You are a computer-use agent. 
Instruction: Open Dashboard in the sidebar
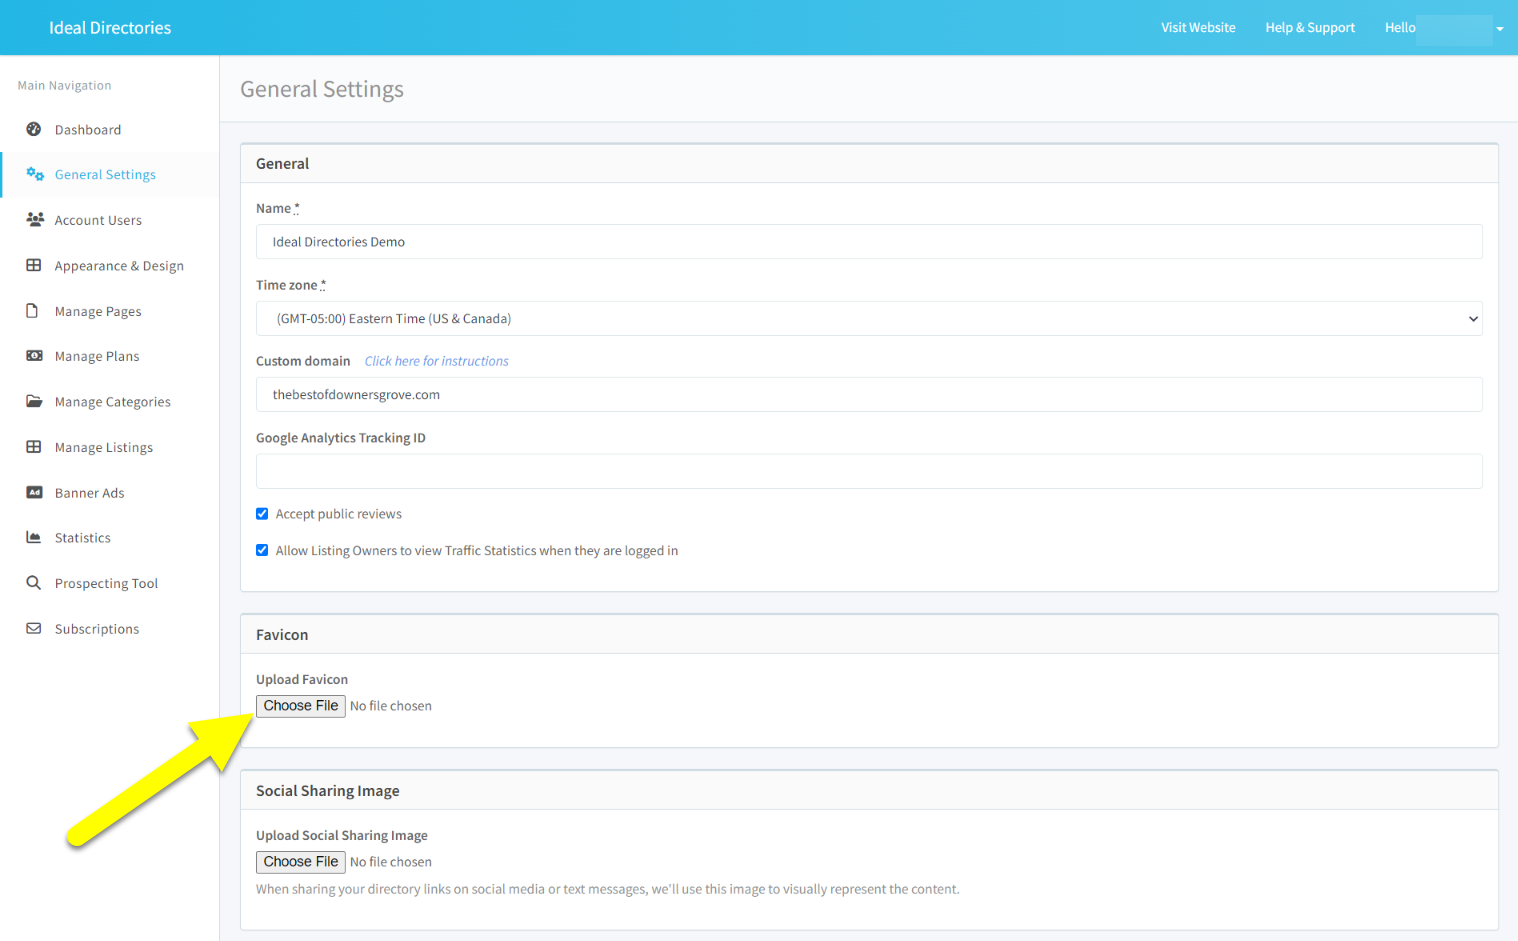[88, 130]
